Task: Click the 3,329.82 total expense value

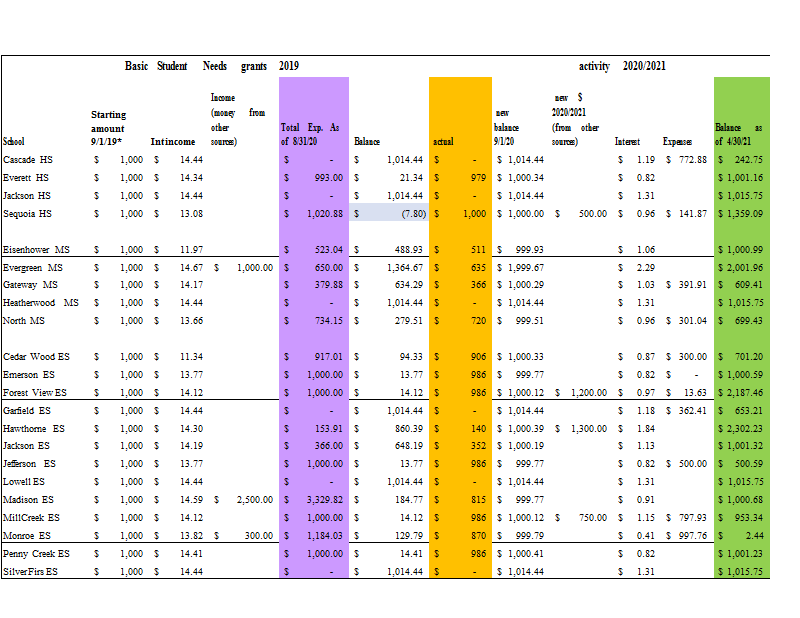Action: 325,500
